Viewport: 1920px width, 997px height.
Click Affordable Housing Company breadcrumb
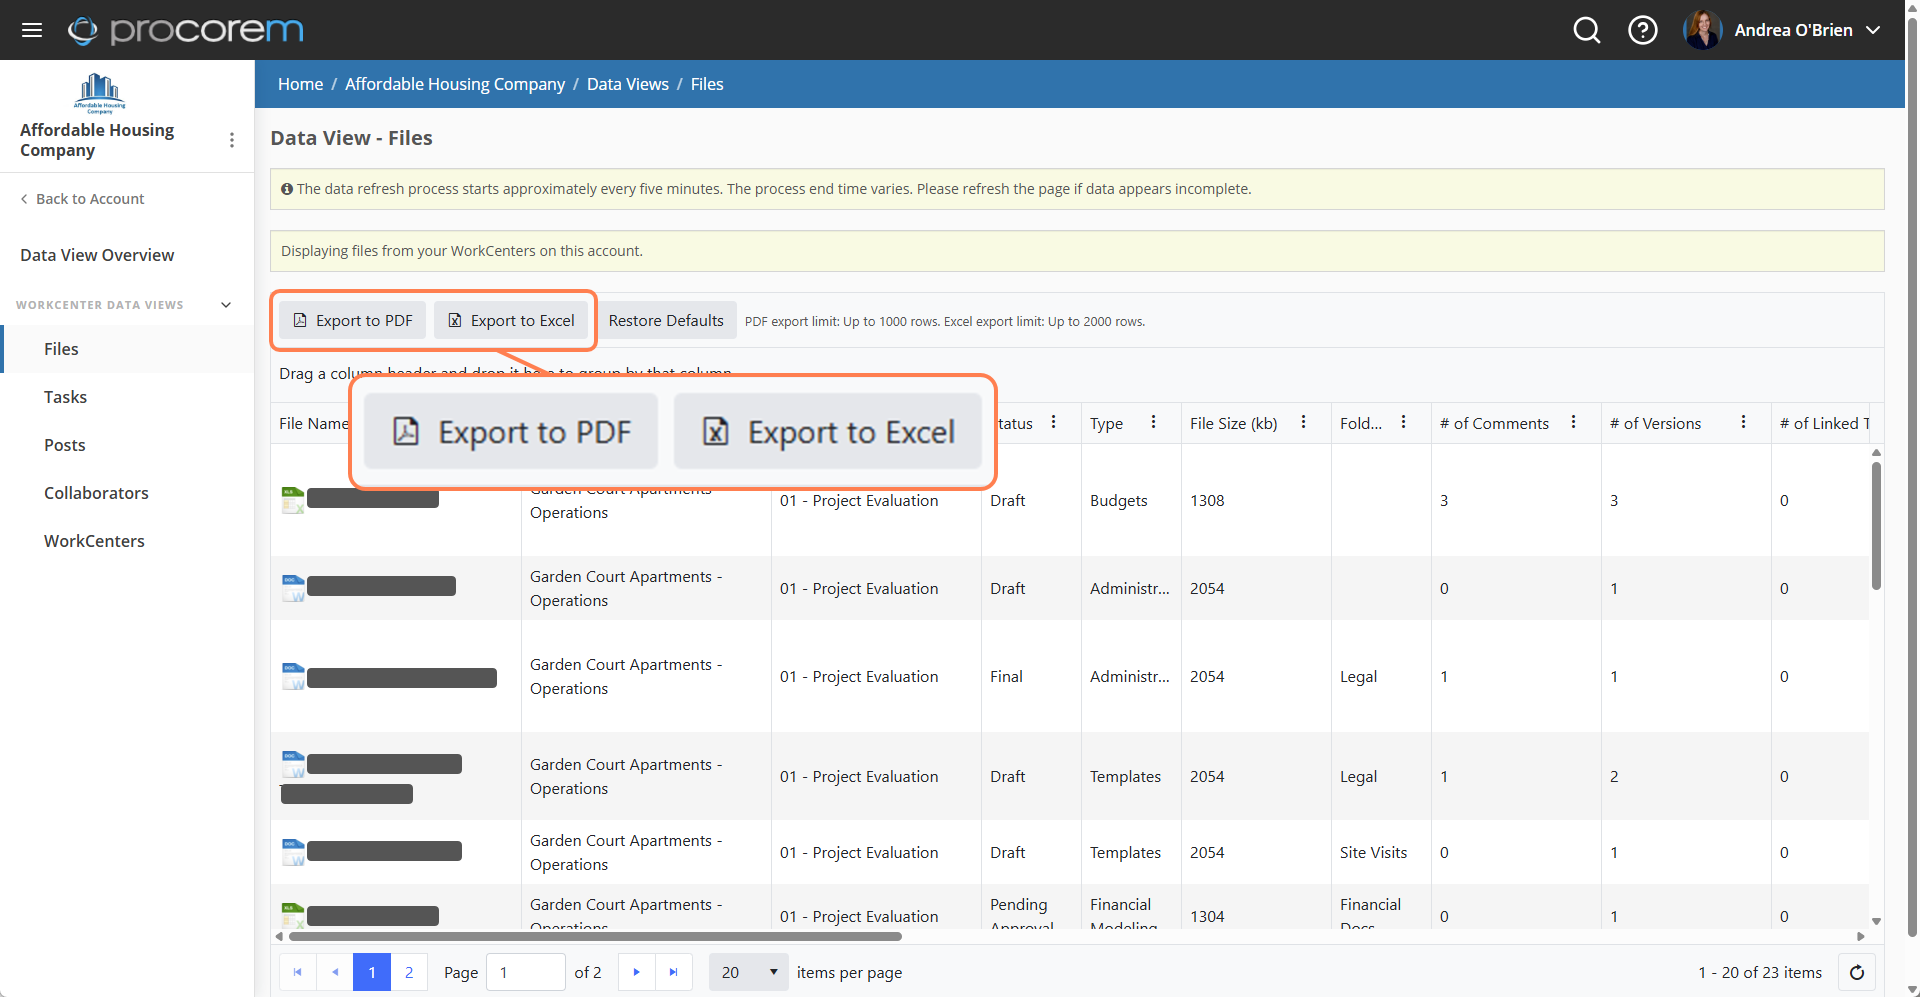455,84
